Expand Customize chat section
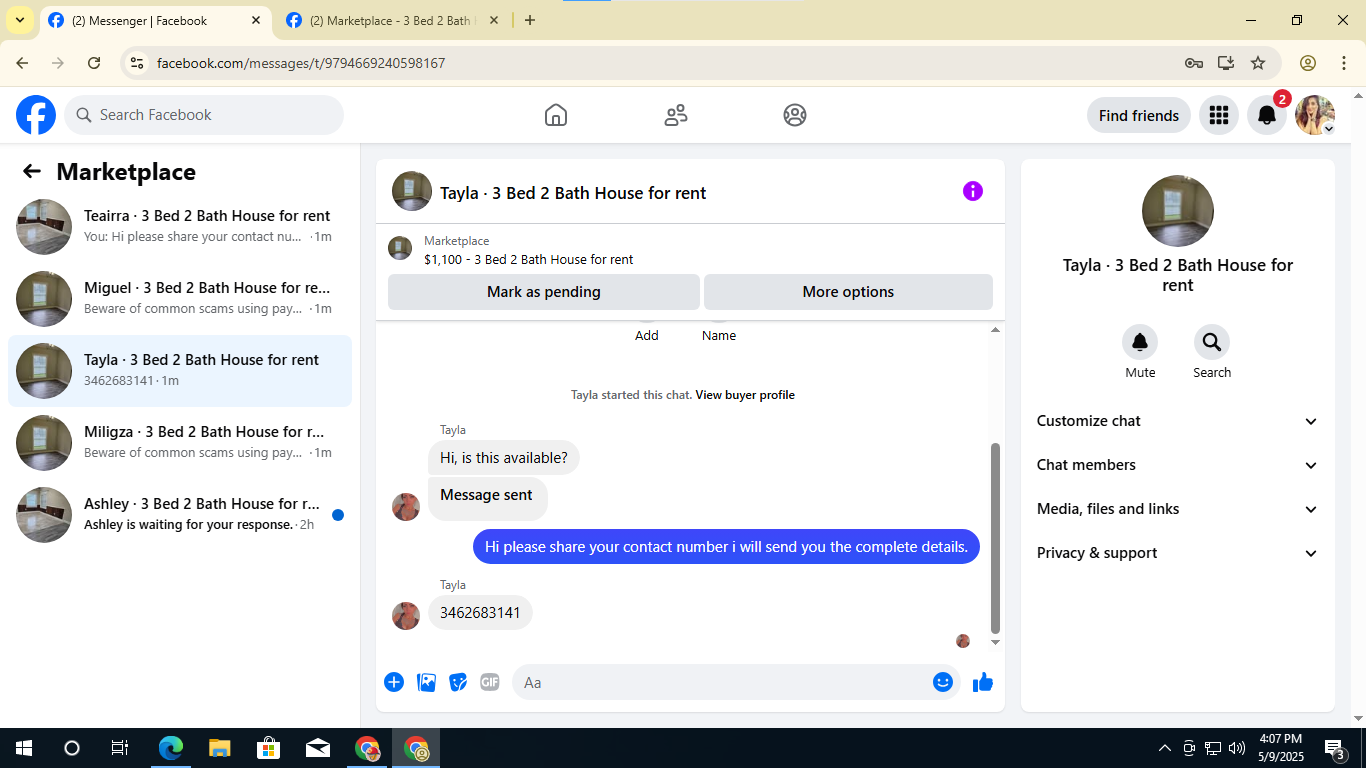The height and width of the screenshot is (768, 1366). click(1177, 421)
